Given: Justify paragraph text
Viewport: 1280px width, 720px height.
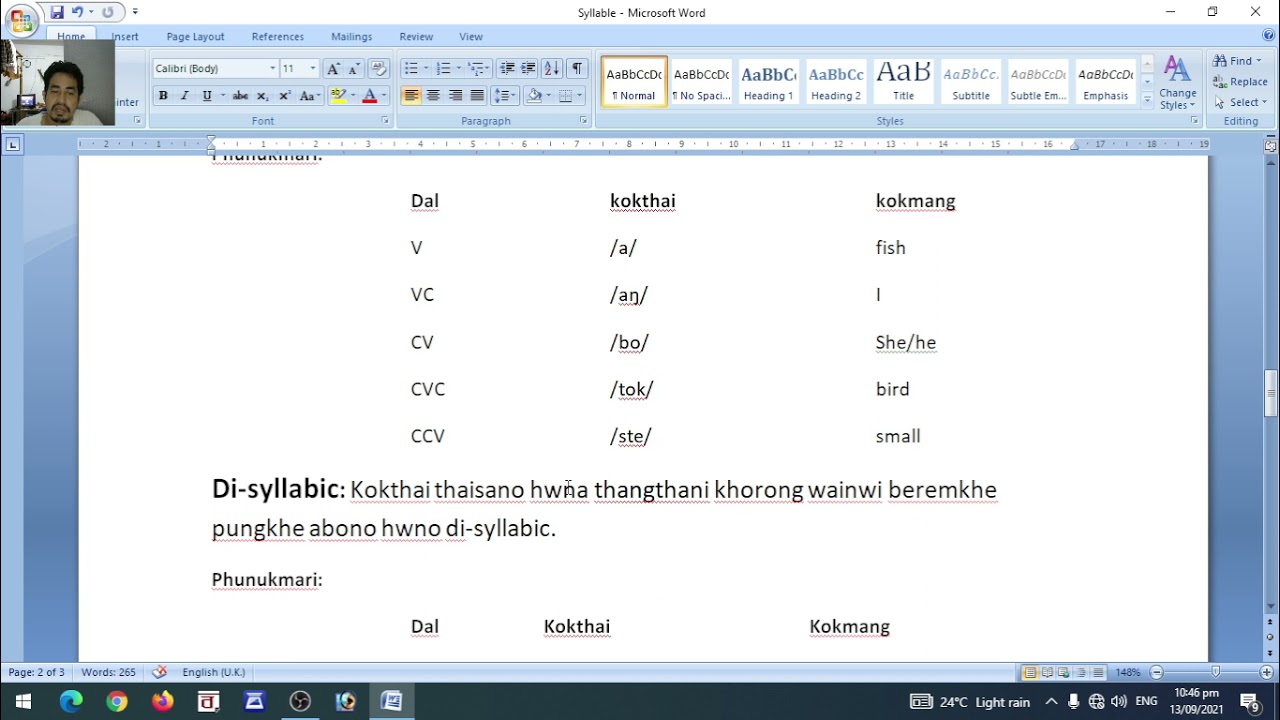Looking at the screenshot, I should coord(478,96).
